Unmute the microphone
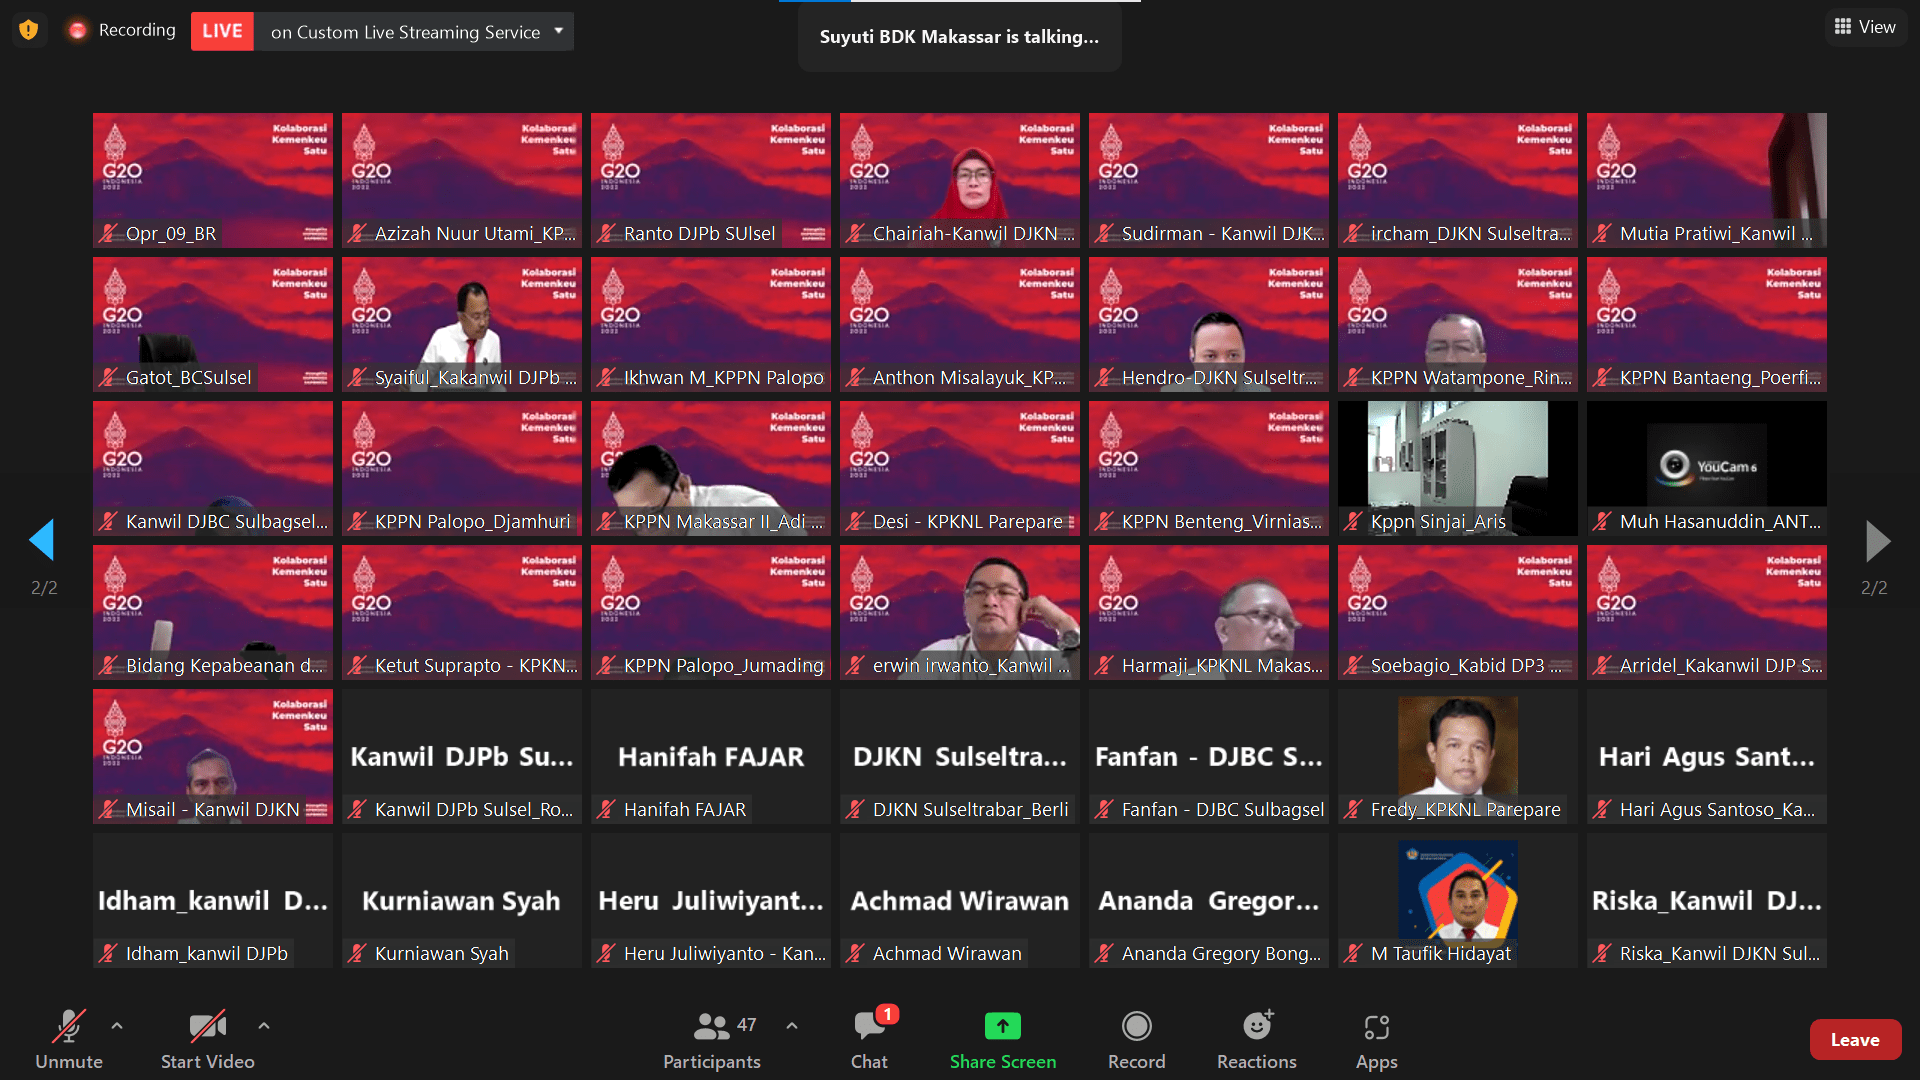1920x1080 pixels. click(69, 1027)
